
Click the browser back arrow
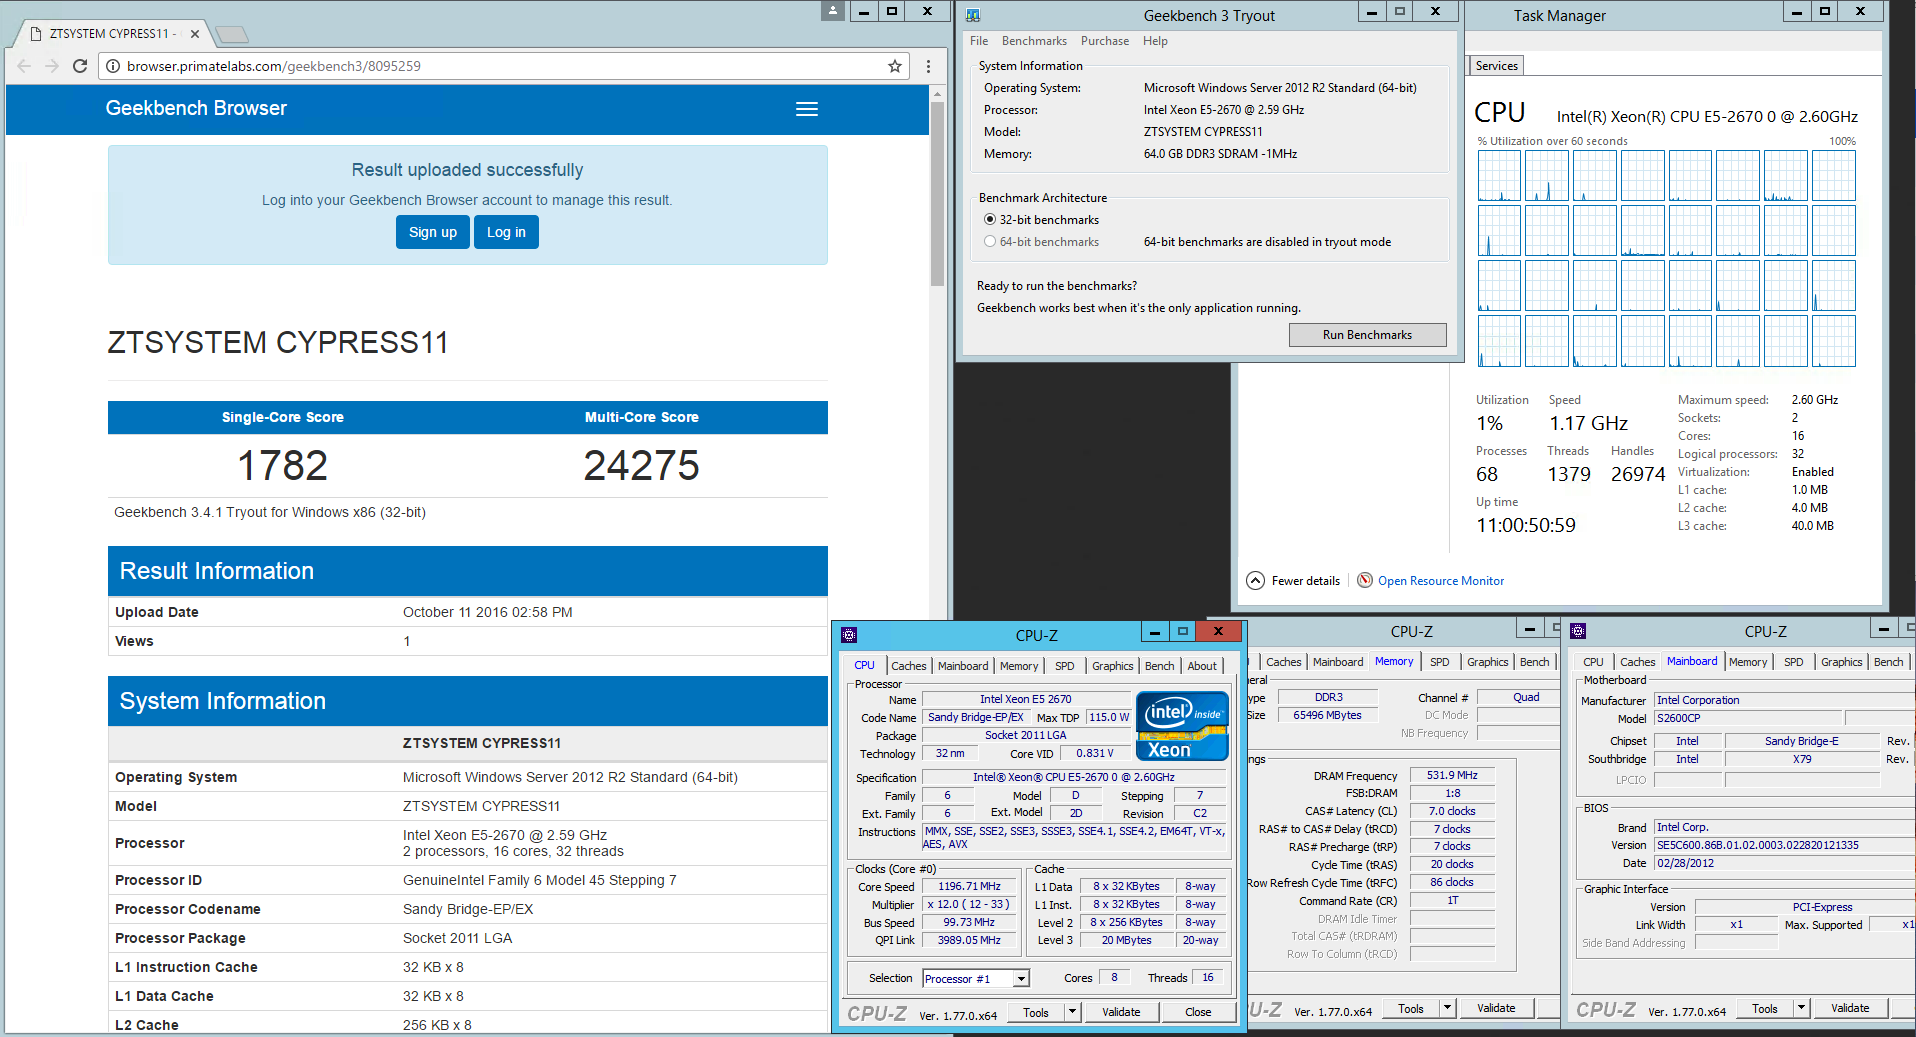[x=24, y=66]
